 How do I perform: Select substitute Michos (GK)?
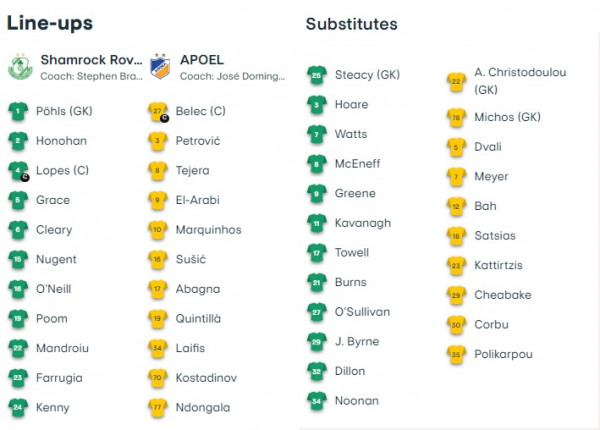coord(507,117)
